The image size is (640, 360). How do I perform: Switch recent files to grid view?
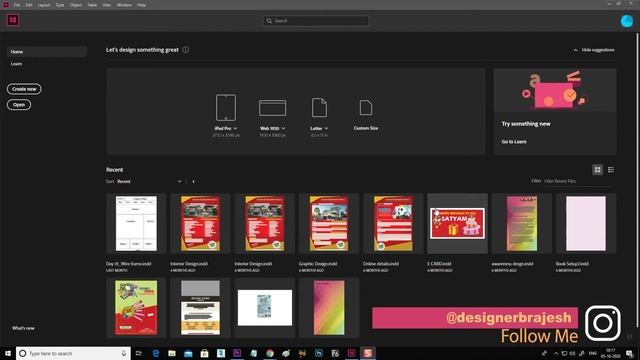pyautogui.click(x=598, y=170)
